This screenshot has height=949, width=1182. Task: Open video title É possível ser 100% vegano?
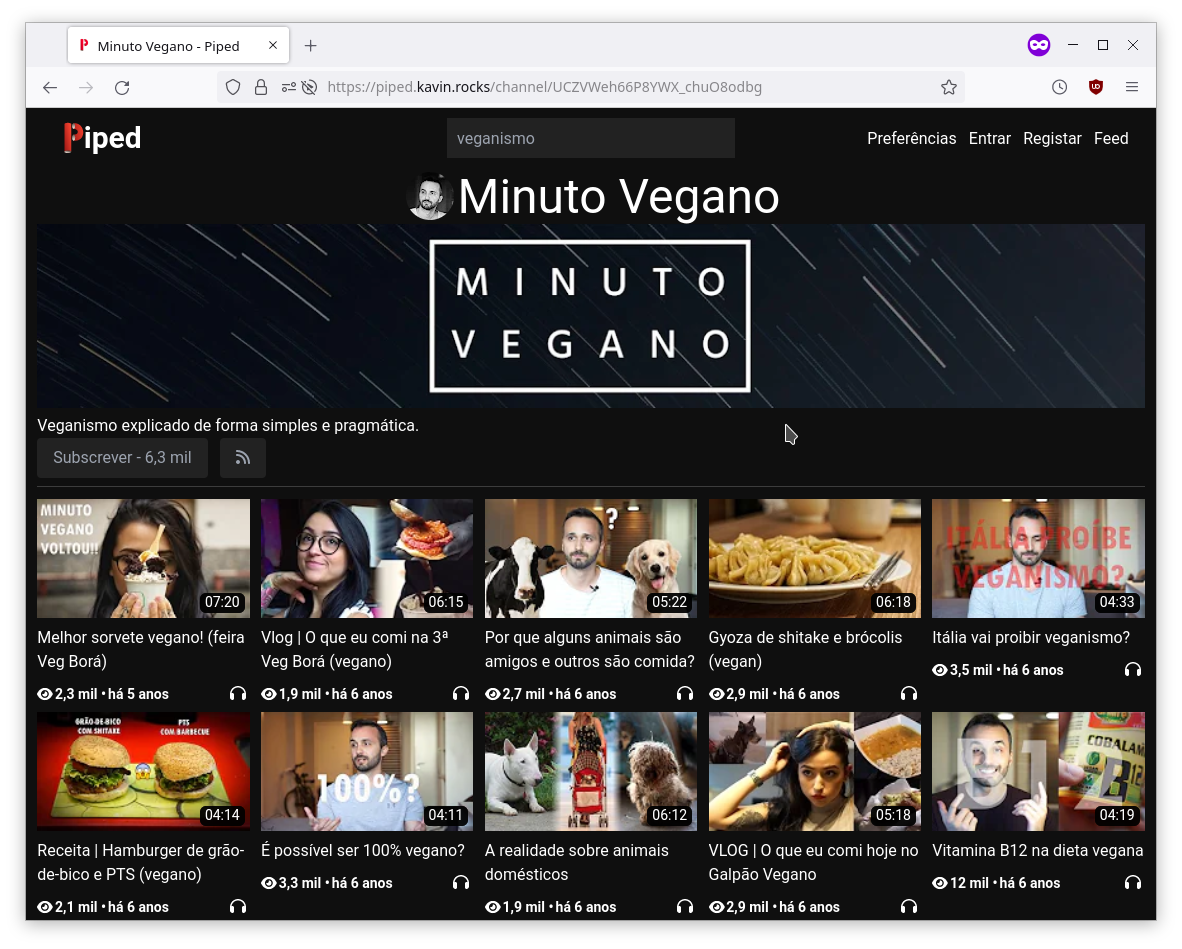(x=363, y=851)
